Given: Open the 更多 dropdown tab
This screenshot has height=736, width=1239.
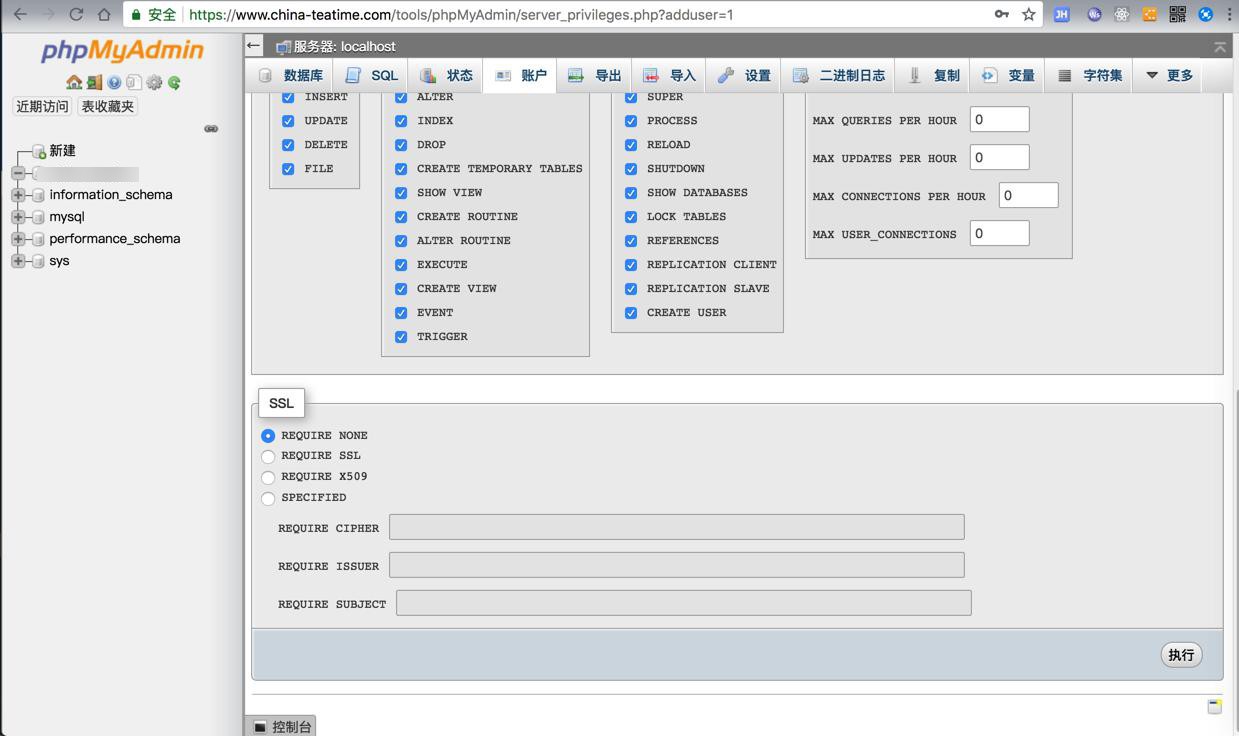Looking at the screenshot, I should 1168,76.
